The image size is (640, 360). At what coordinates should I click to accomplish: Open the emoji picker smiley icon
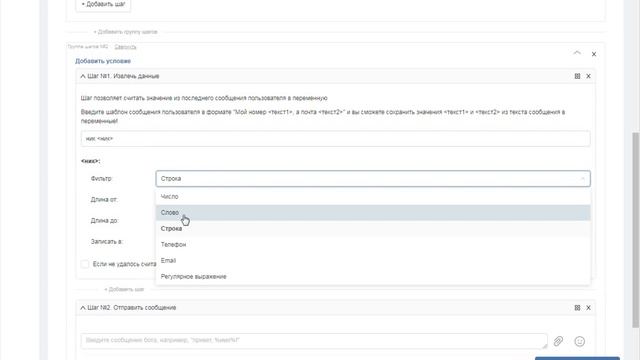point(580,341)
